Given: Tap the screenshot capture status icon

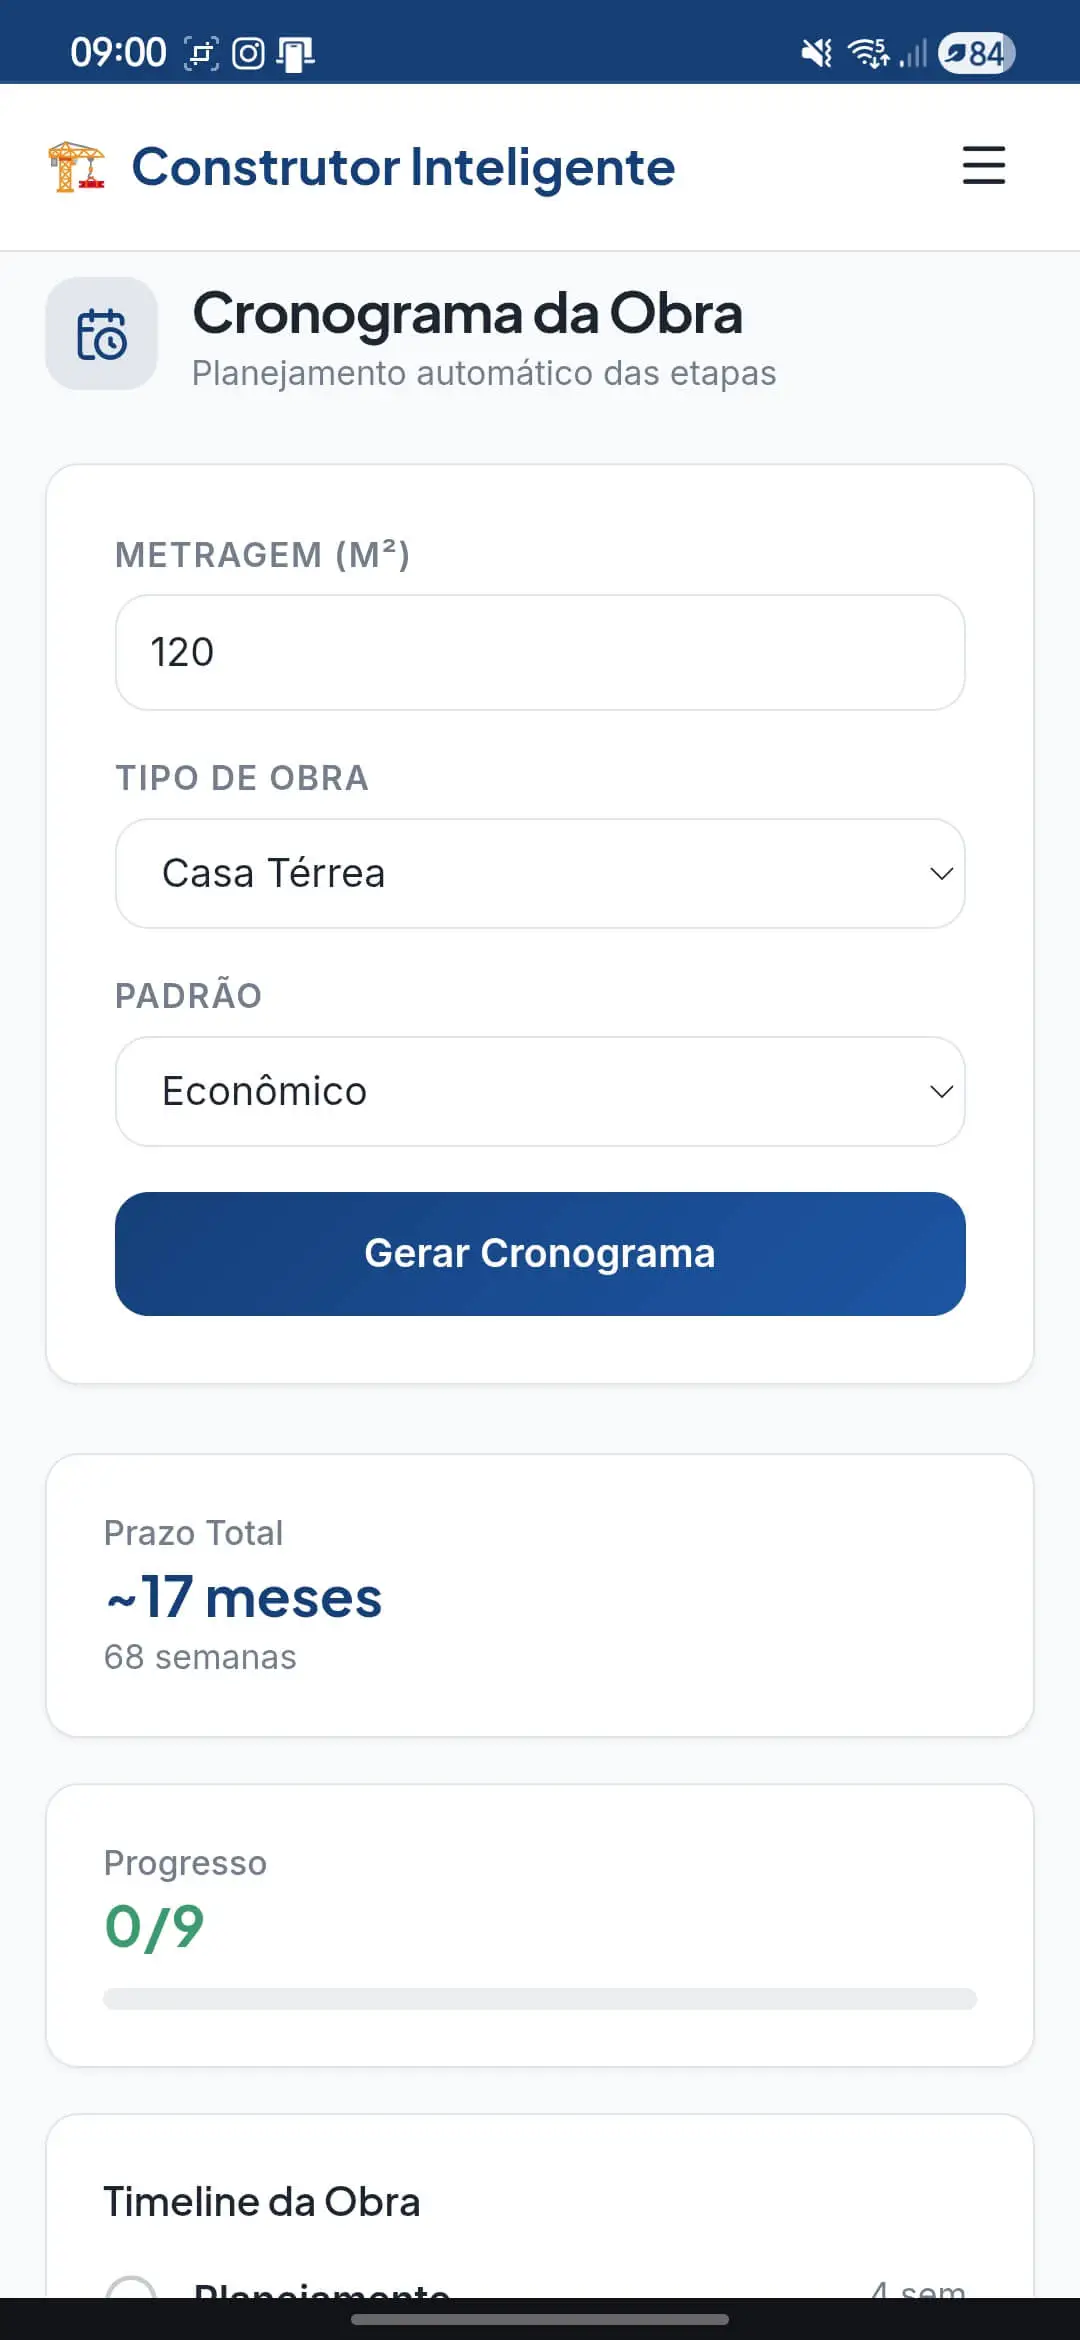Looking at the screenshot, I should [201, 53].
